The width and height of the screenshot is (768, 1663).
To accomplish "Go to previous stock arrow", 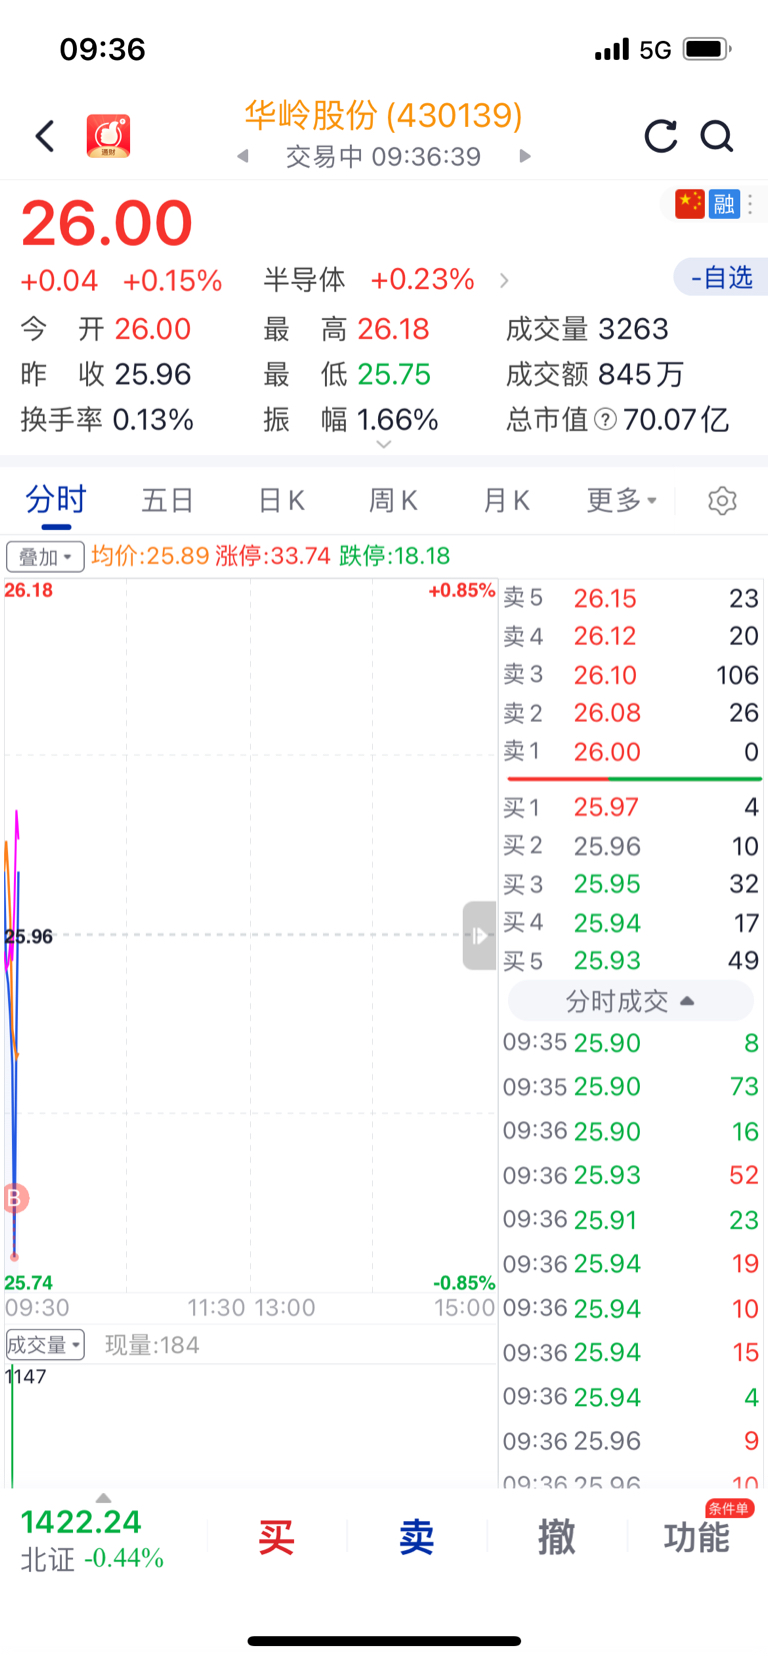I will [x=243, y=157].
